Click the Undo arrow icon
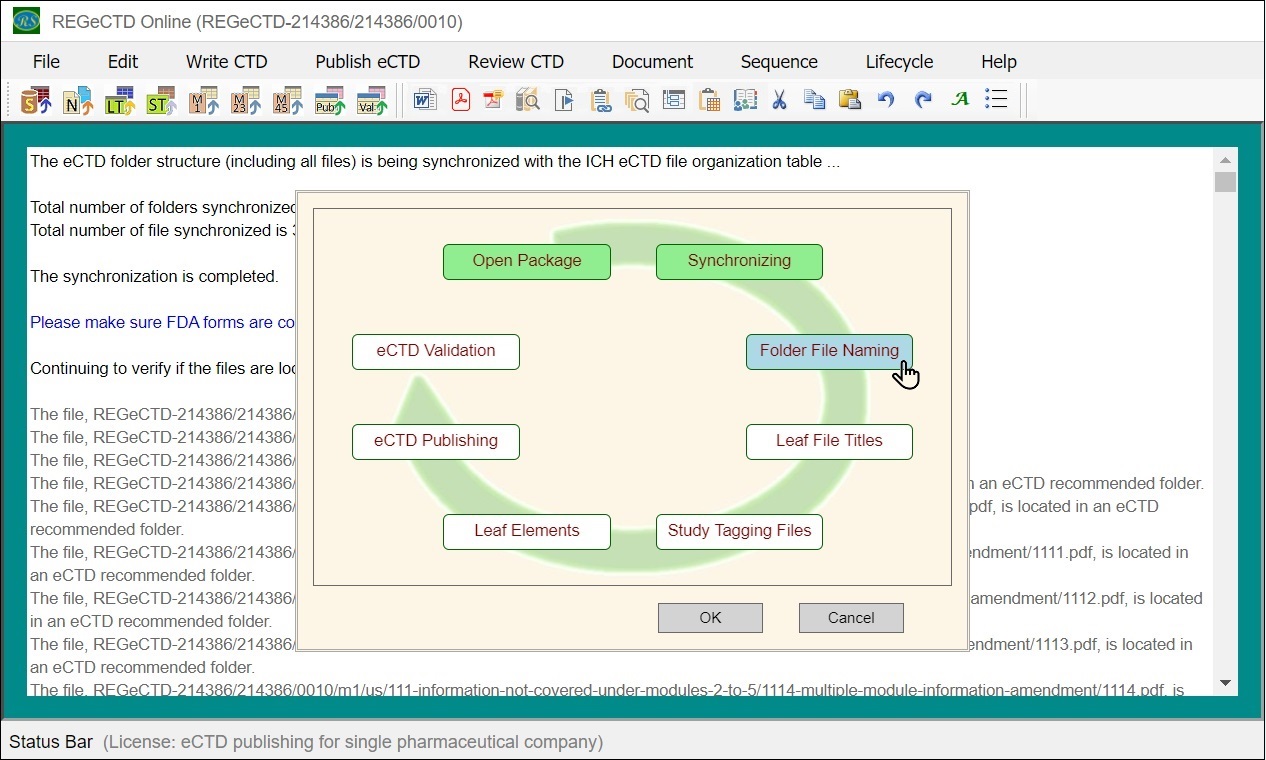Image resolution: width=1266 pixels, height=760 pixels. coord(886,100)
